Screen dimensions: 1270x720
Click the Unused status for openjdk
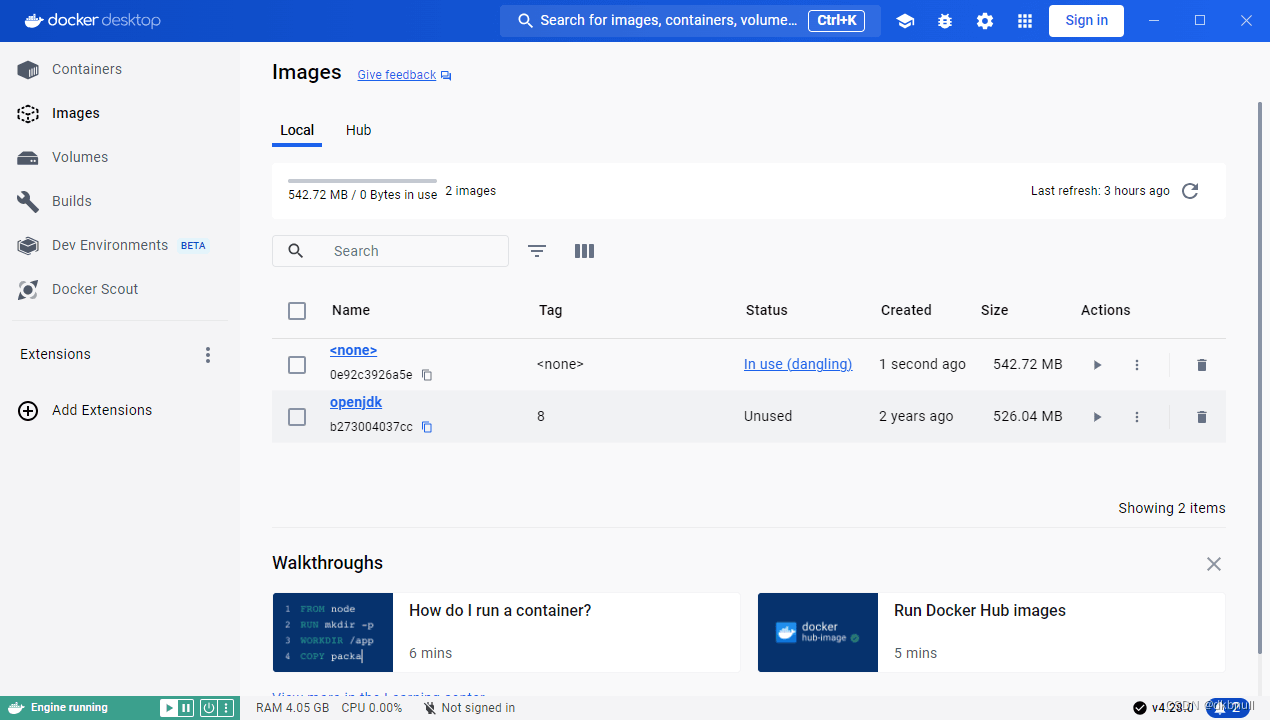(768, 417)
